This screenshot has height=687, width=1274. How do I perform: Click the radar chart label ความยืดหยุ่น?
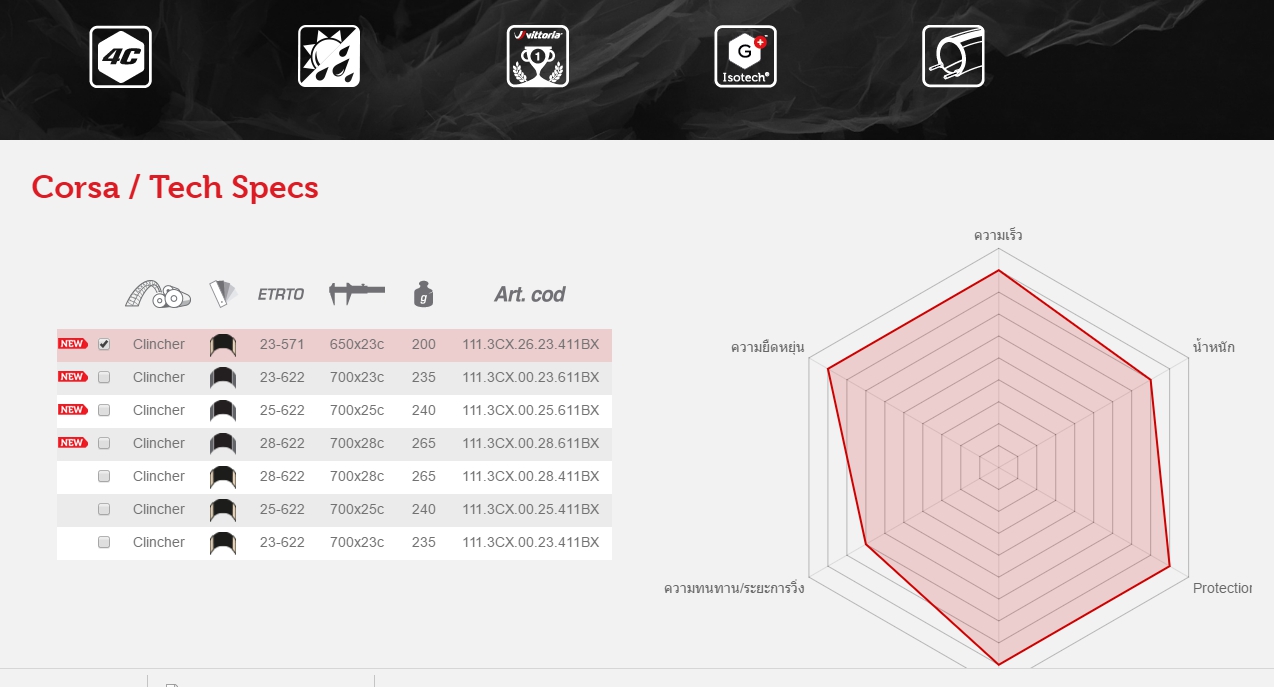coord(768,347)
